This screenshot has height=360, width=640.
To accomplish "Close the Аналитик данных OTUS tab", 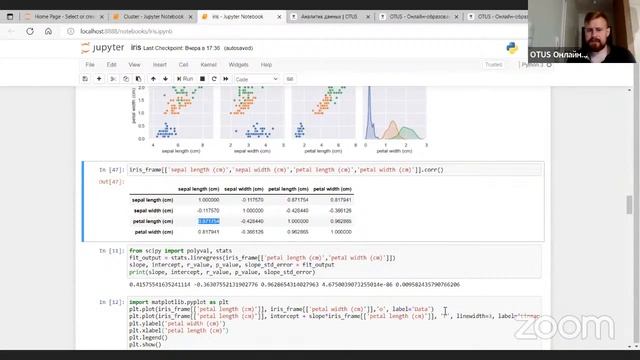I will 368,17.
